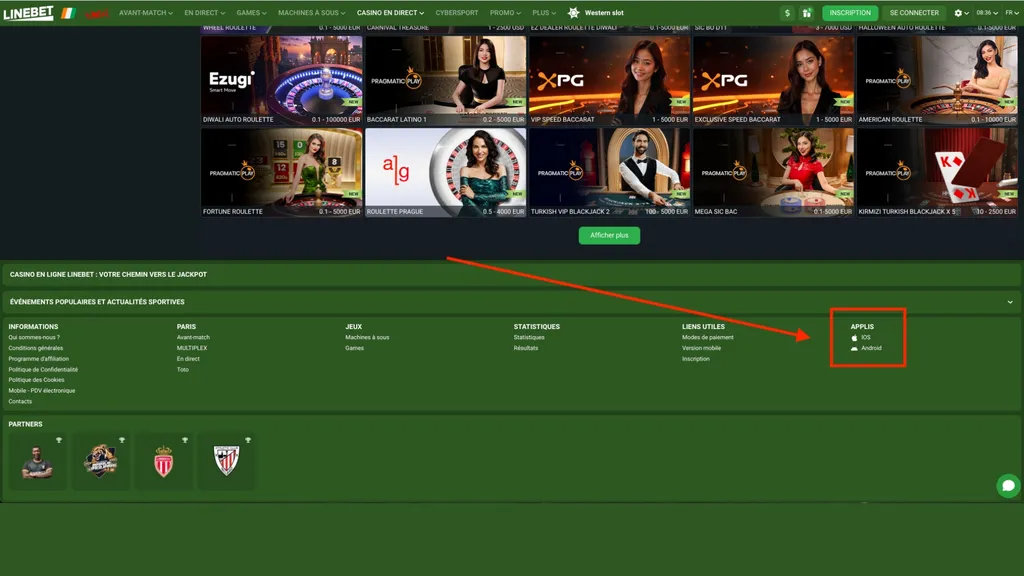This screenshot has width=1024, height=576.
Task: Open the live chat bubble
Action: [x=1008, y=485]
